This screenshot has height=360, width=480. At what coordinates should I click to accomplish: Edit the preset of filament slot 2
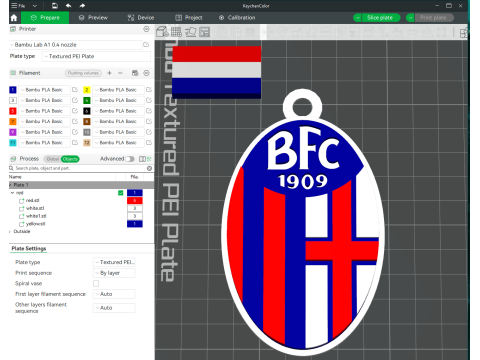pos(149,90)
